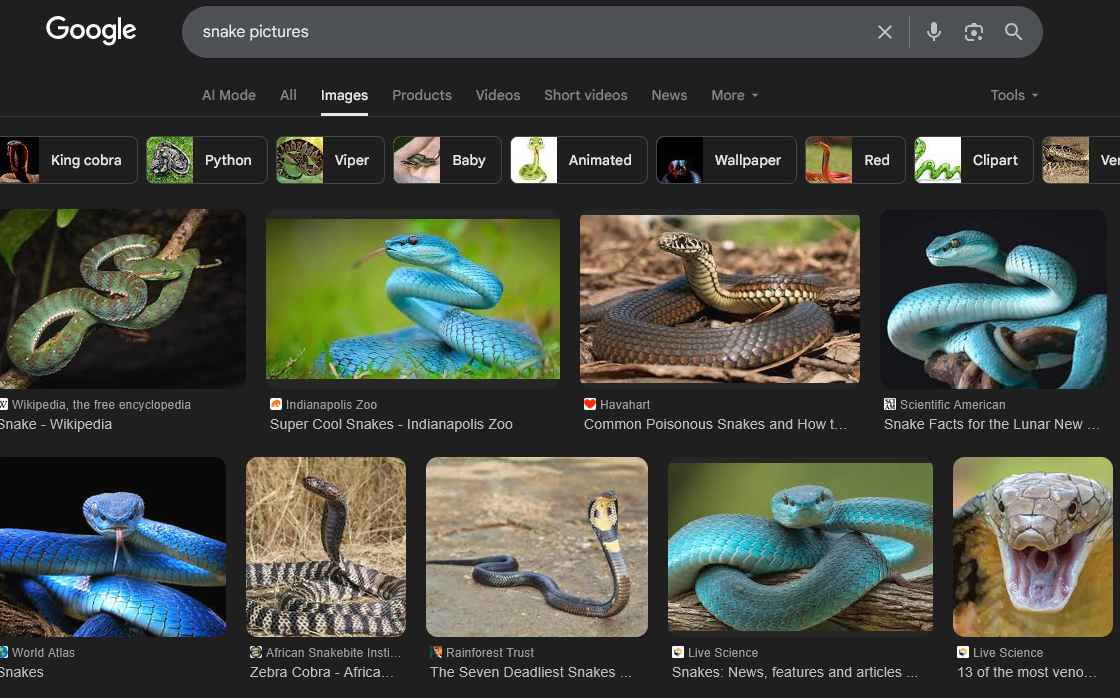This screenshot has height=698, width=1120.
Task: Expand the More dropdown menu
Action: 734,95
